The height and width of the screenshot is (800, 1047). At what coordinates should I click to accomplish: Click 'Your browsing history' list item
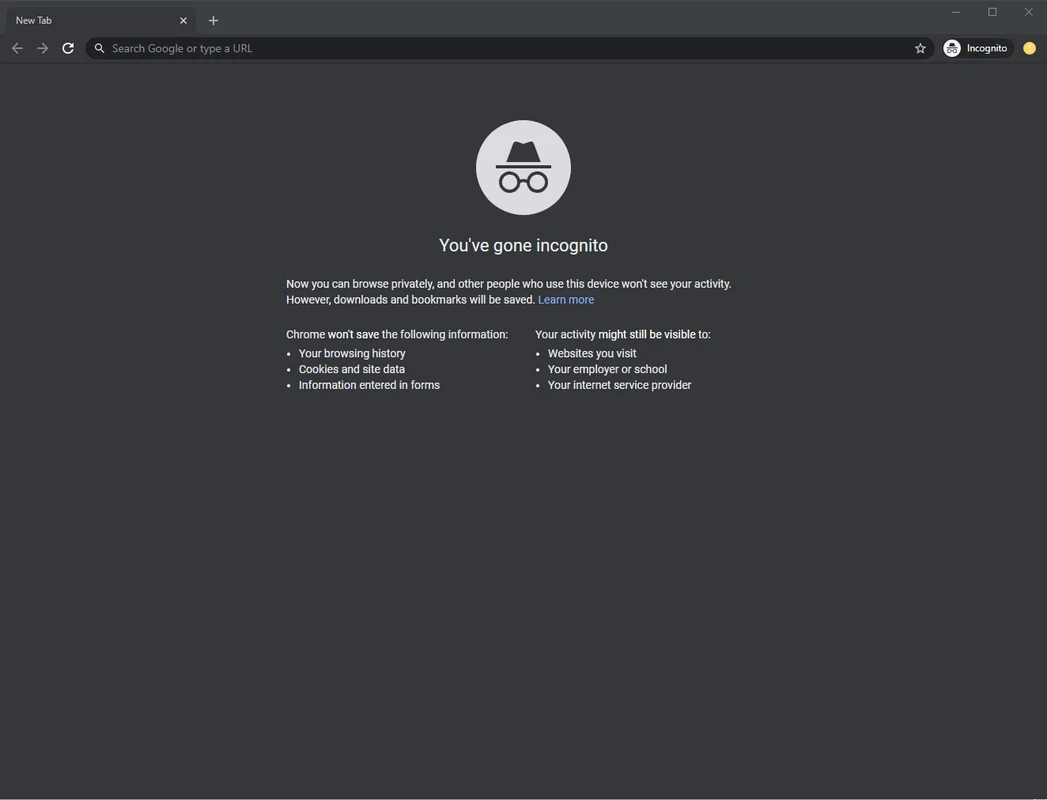click(x=352, y=353)
